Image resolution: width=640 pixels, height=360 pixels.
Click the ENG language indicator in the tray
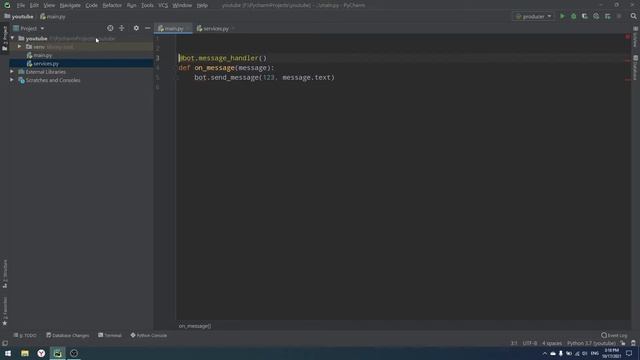(595, 353)
